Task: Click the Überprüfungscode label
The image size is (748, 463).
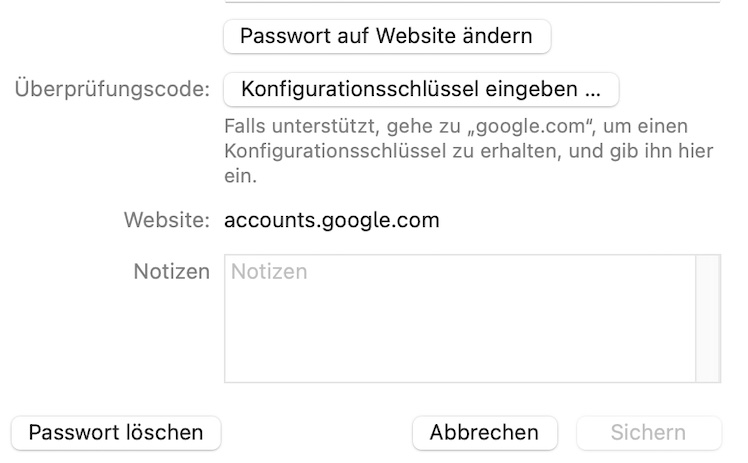Action: pyautogui.click(x=112, y=90)
